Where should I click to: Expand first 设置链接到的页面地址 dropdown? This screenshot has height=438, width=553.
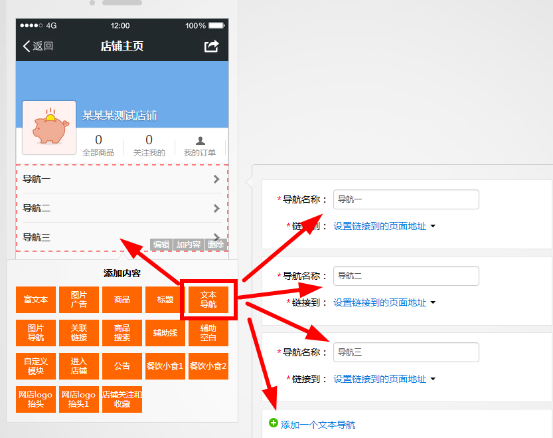[384, 226]
